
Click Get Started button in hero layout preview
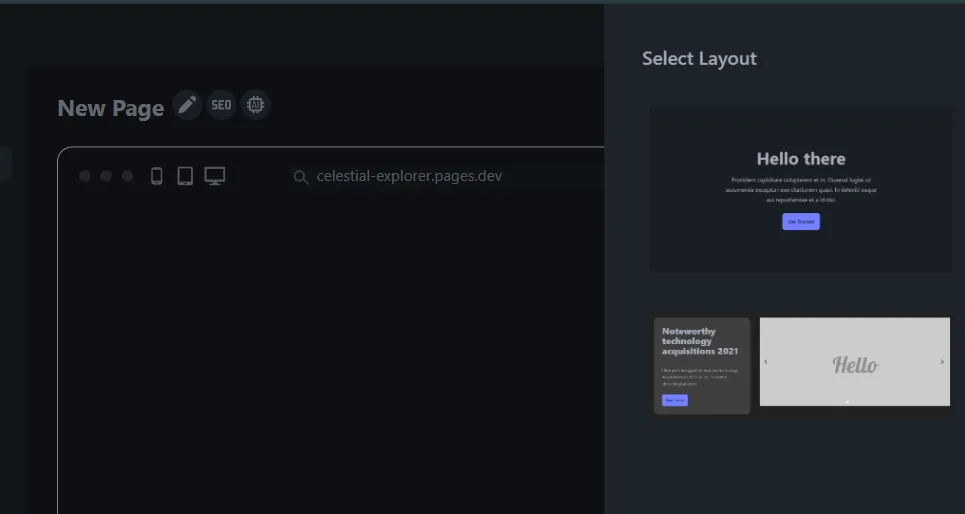[x=801, y=222]
